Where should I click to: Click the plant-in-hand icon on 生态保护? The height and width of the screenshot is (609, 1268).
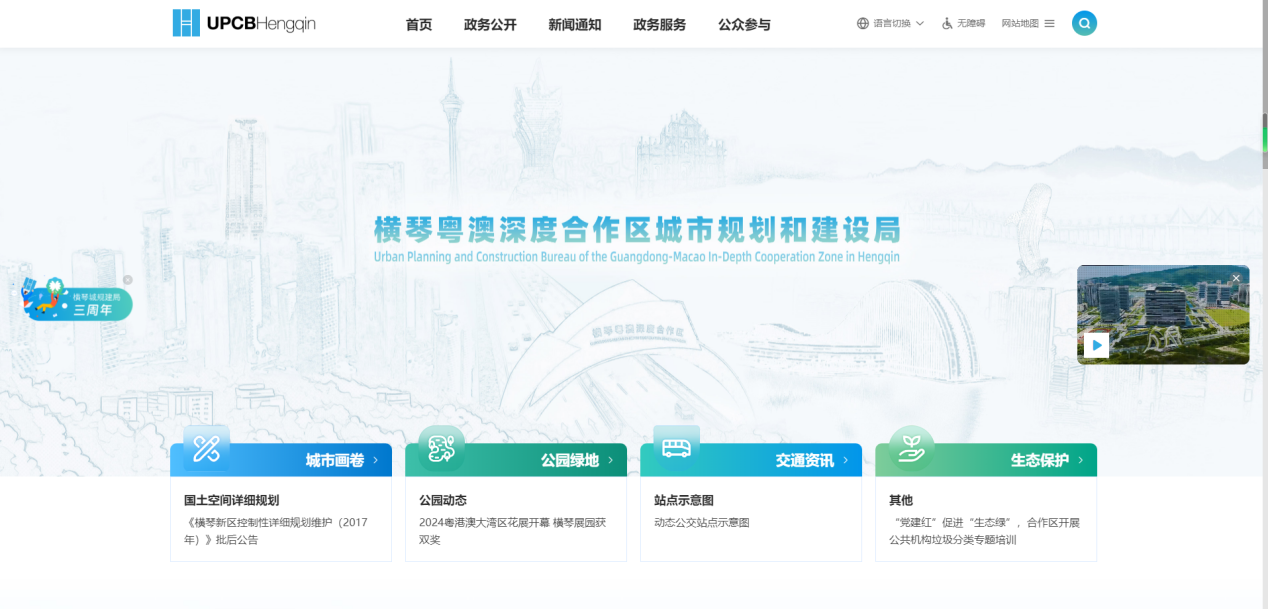click(x=911, y=449)
